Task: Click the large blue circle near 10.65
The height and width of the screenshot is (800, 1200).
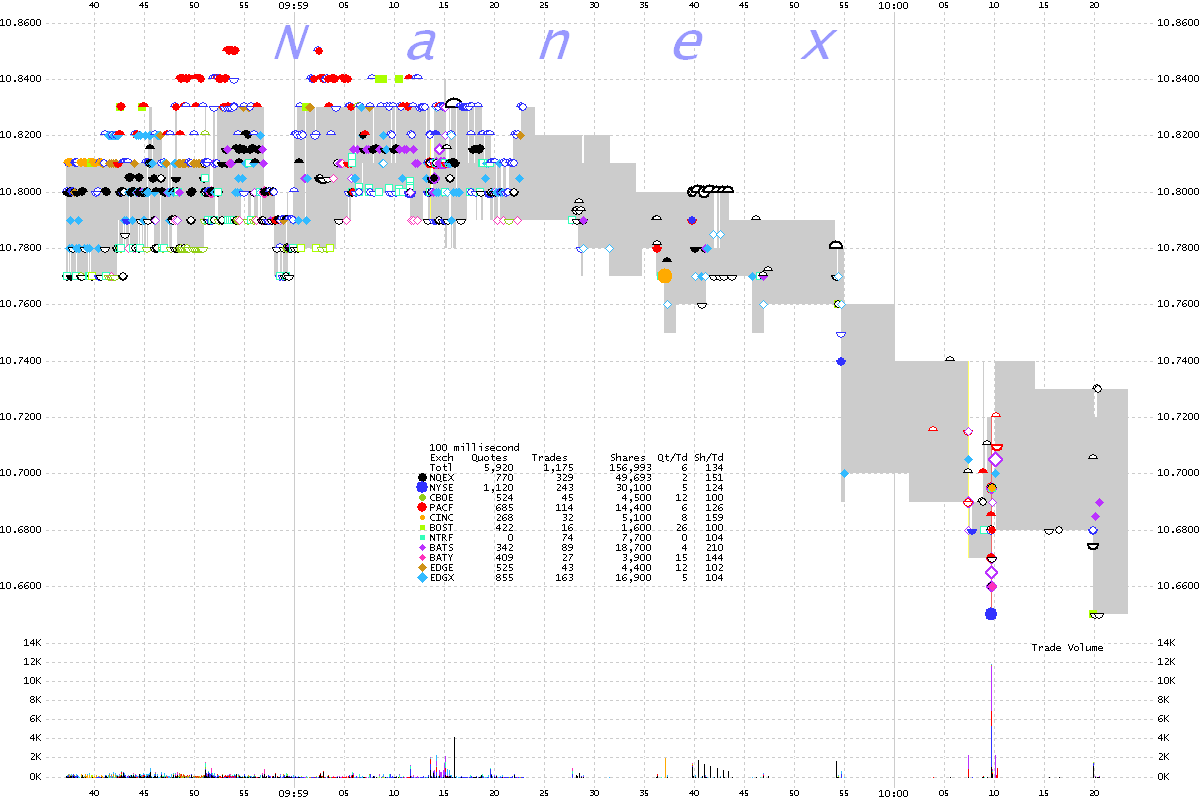Action: coord(991,614)
